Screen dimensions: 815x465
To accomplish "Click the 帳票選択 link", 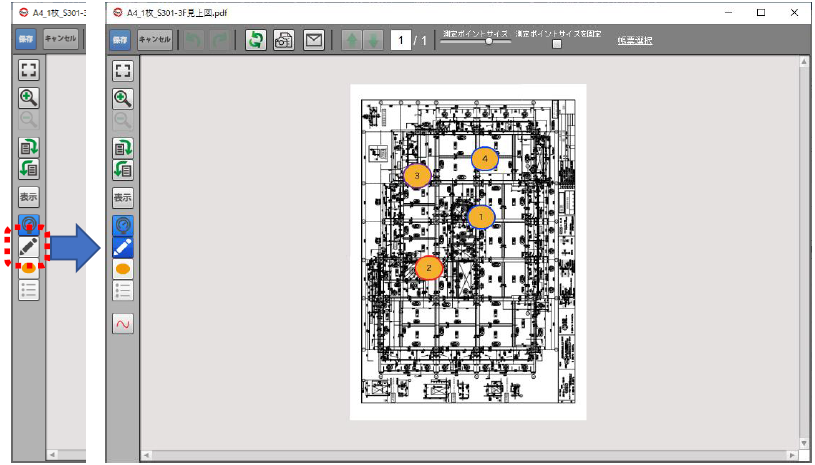I will [634, 40].
